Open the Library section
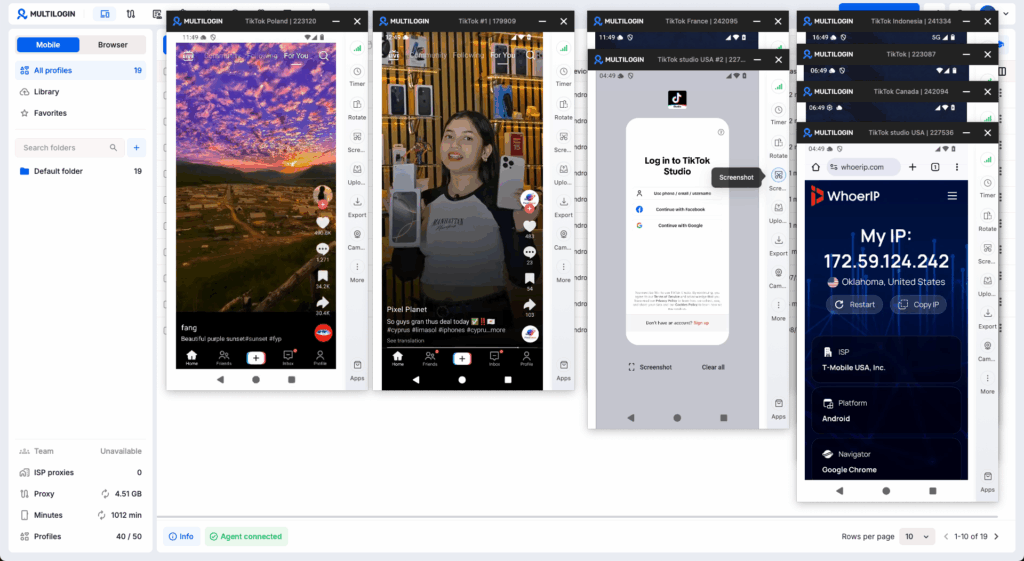The image size is (1024, 561). tap(81, 91)
